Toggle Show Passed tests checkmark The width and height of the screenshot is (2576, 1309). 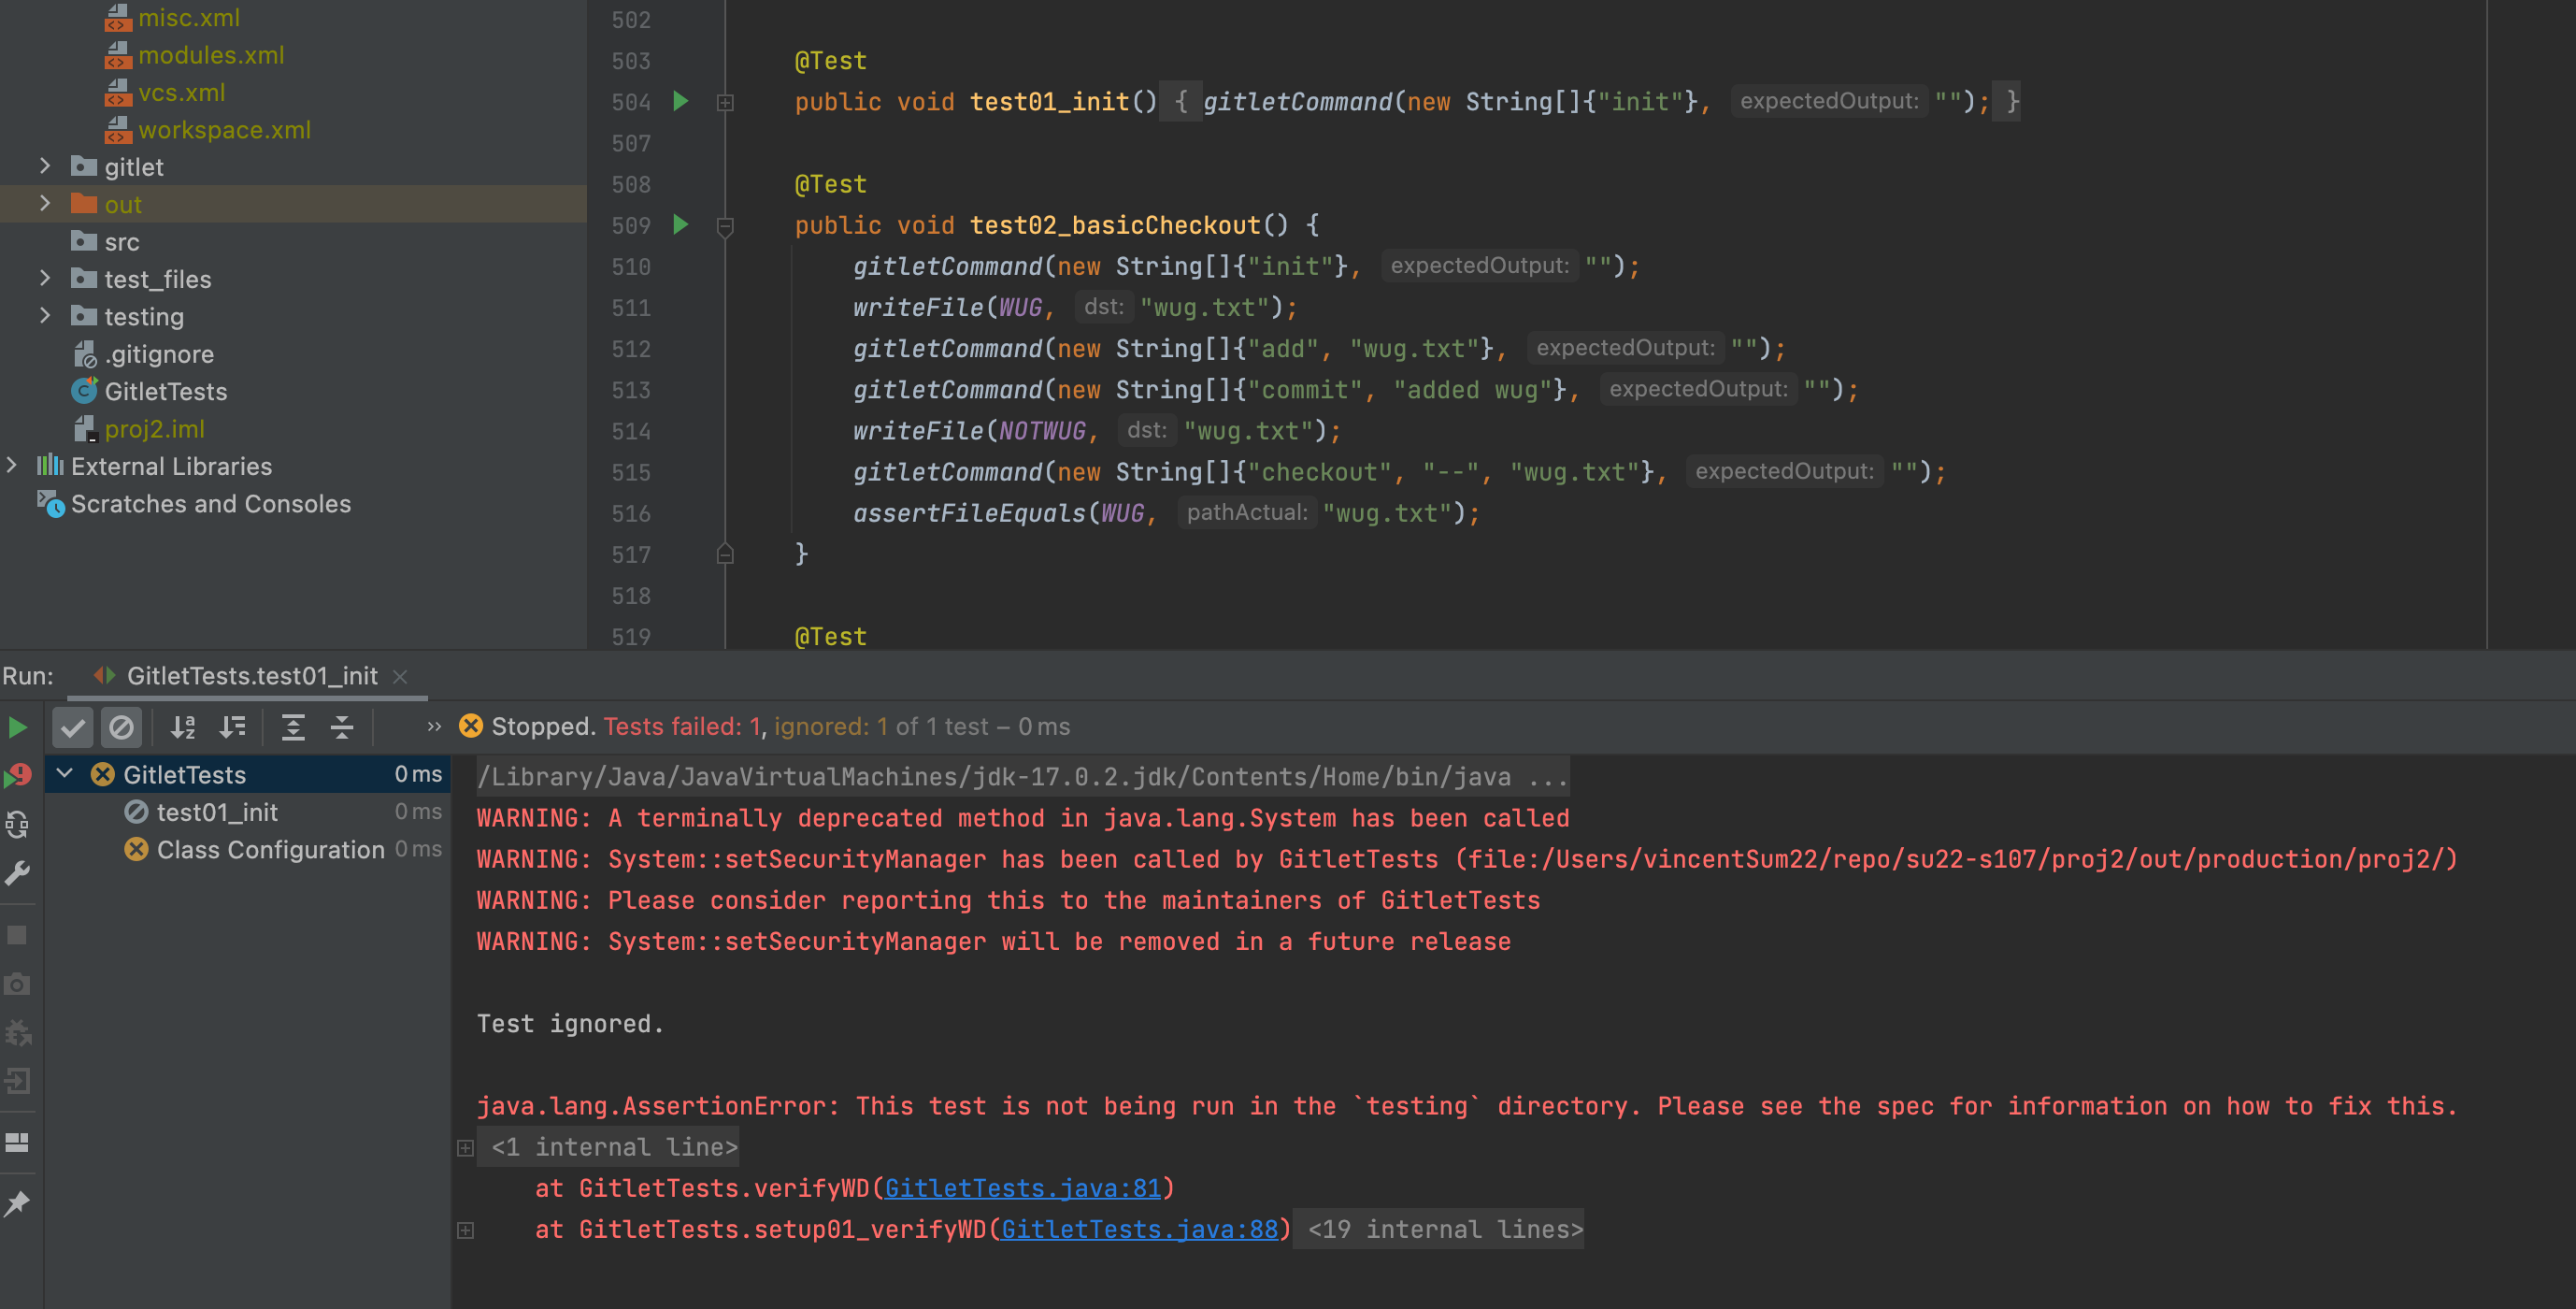pyautogui.click(x=72, y=727)
